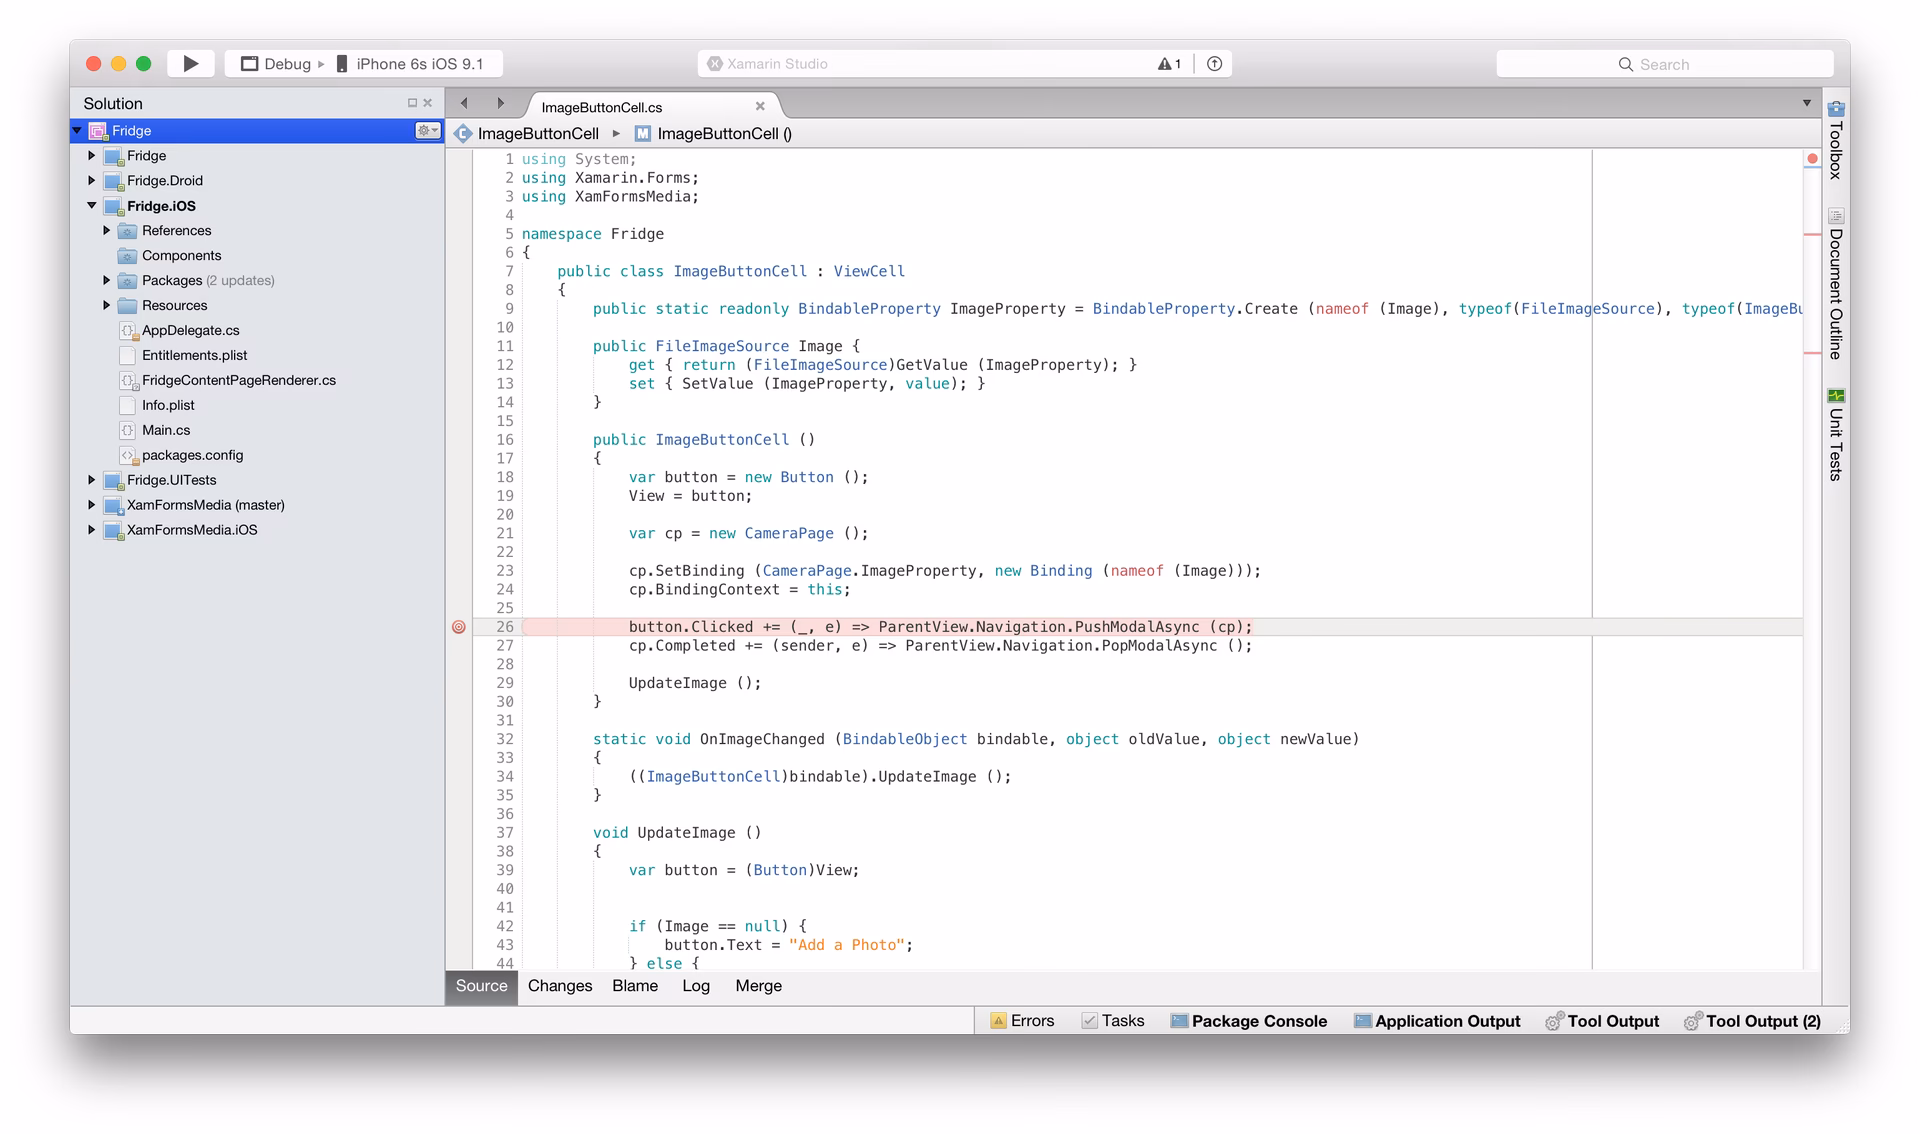Toggle the breakpoint on line 26
This screenshot has height=1134, width=1920.
click(458, 627)
